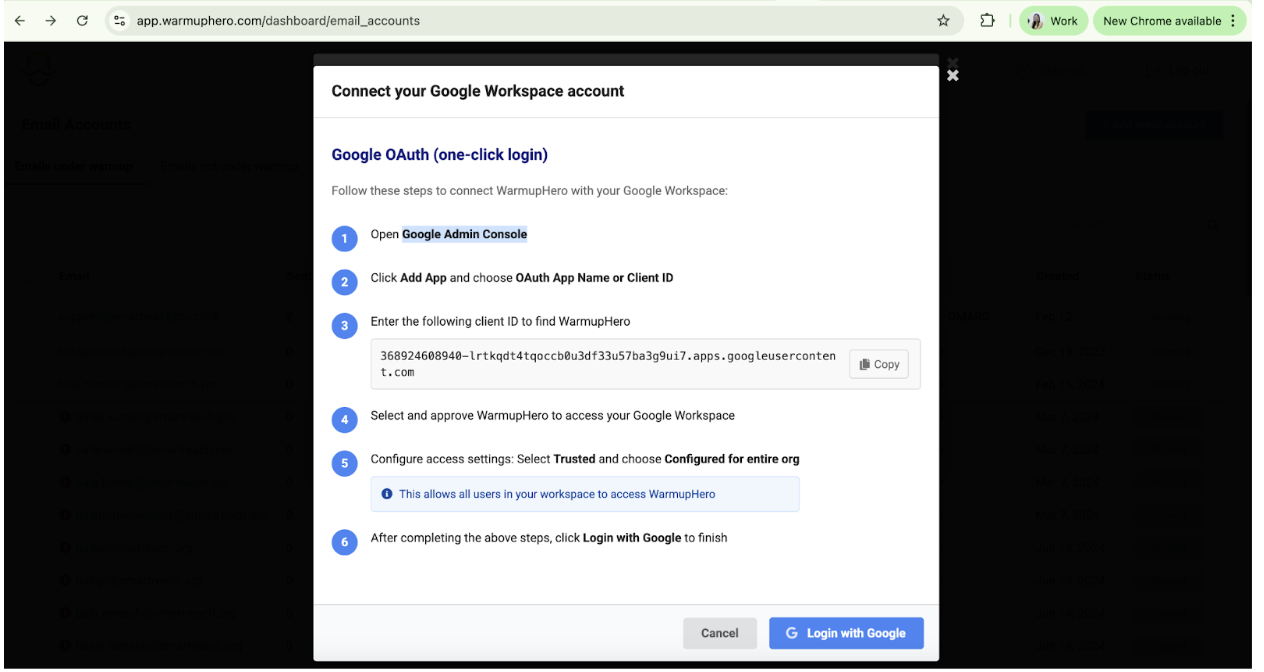The image size is (1264, 672).
Task: Click the Configure access settings step text
Action: 584,459
